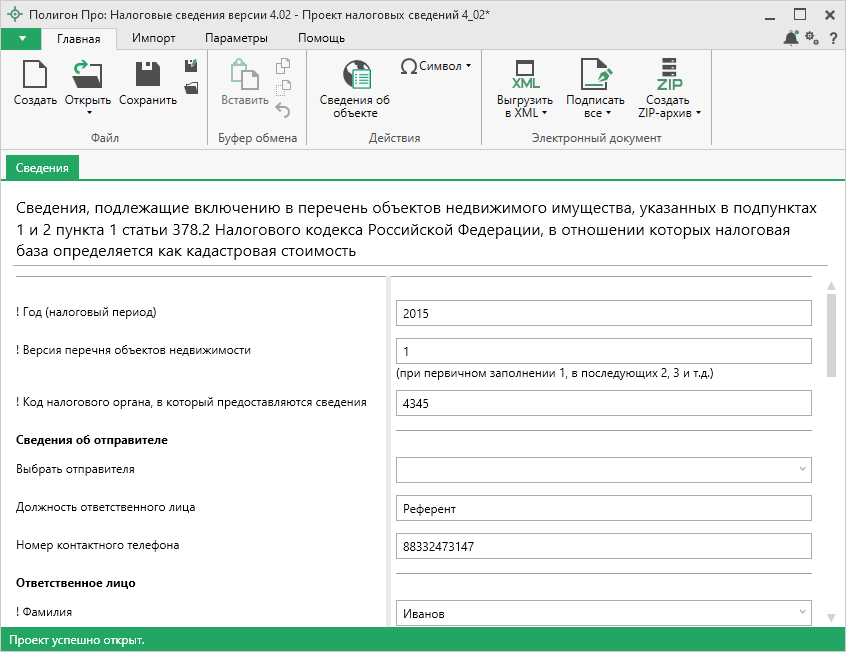Open the Символ dropdown
The image size is (846, 652).
point(435,66)
